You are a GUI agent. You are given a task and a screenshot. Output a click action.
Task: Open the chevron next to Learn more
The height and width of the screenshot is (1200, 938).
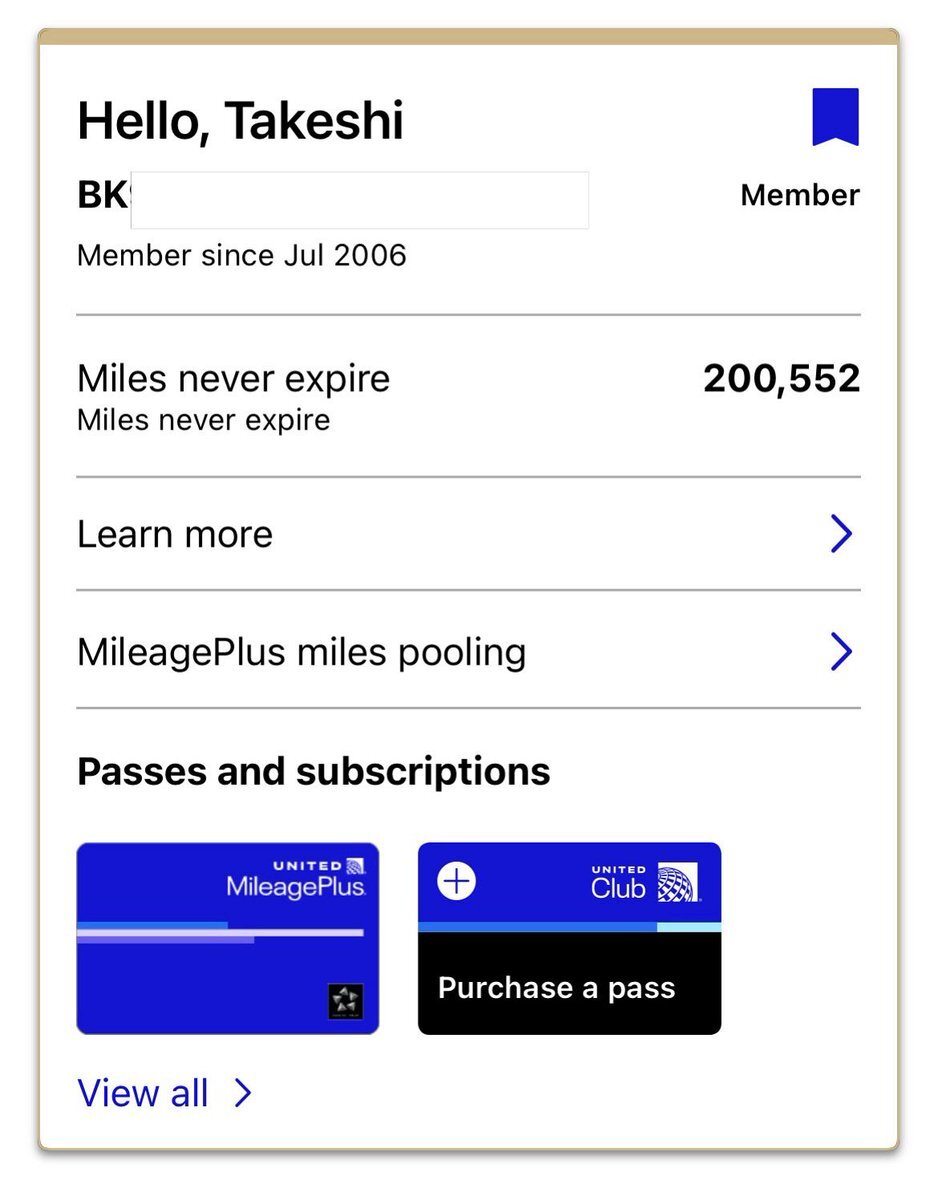click(x=841, y=535)
